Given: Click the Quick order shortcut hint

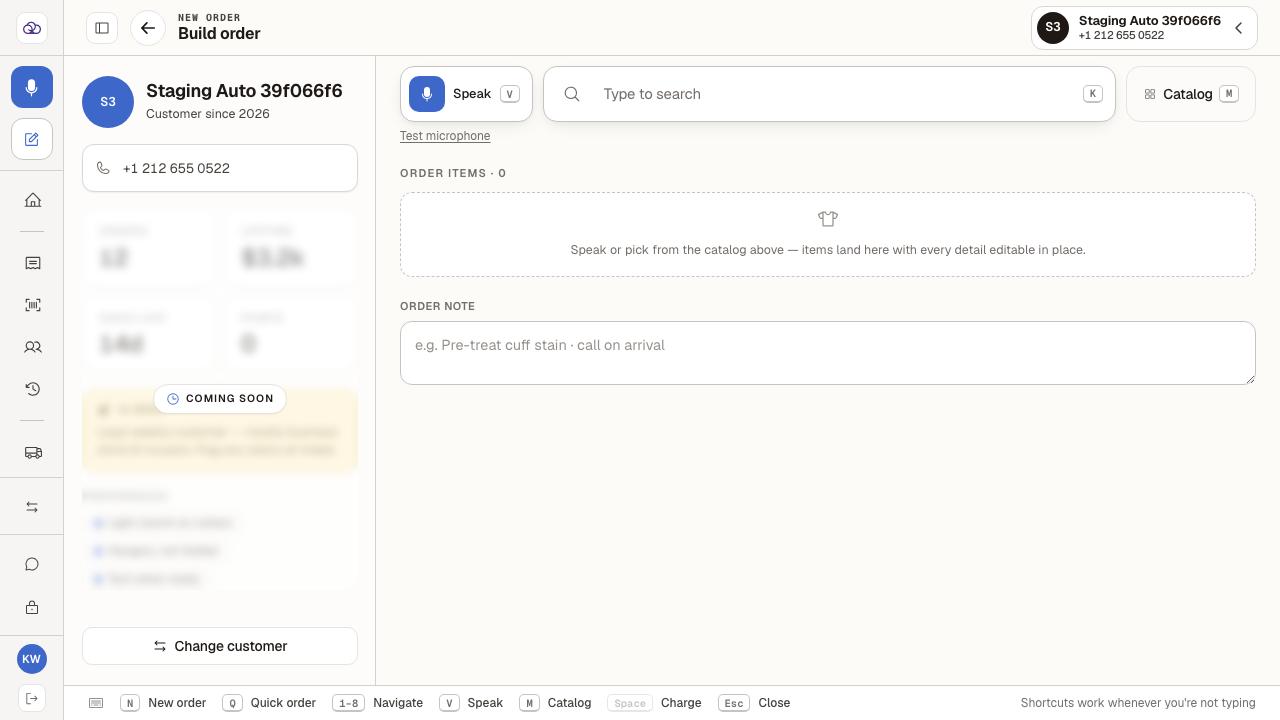Looking at the screenshot, I should coord(269,703).
